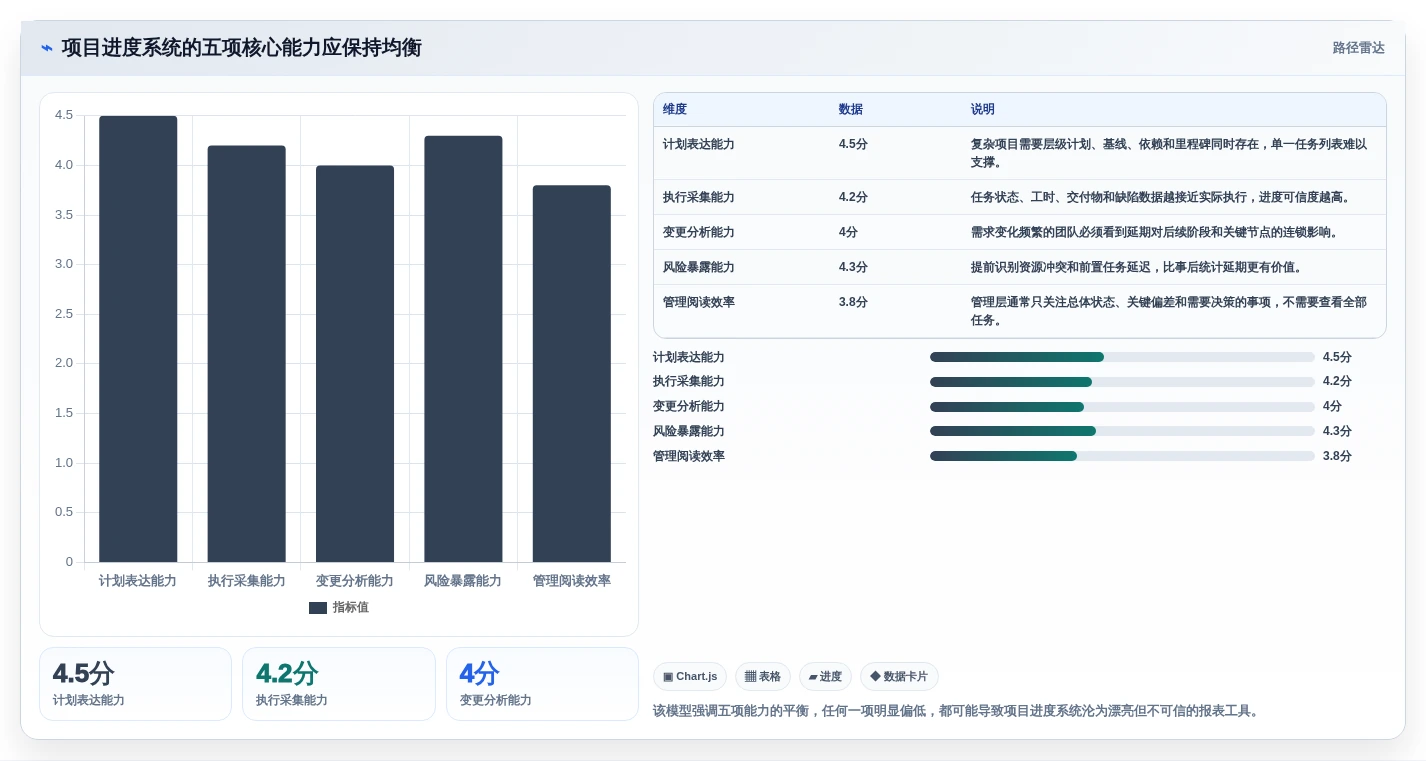This screenshot has height=761, width=1426.
Task: Click the description of 执行采集能力 row
Action: [x=1162, y=197]
